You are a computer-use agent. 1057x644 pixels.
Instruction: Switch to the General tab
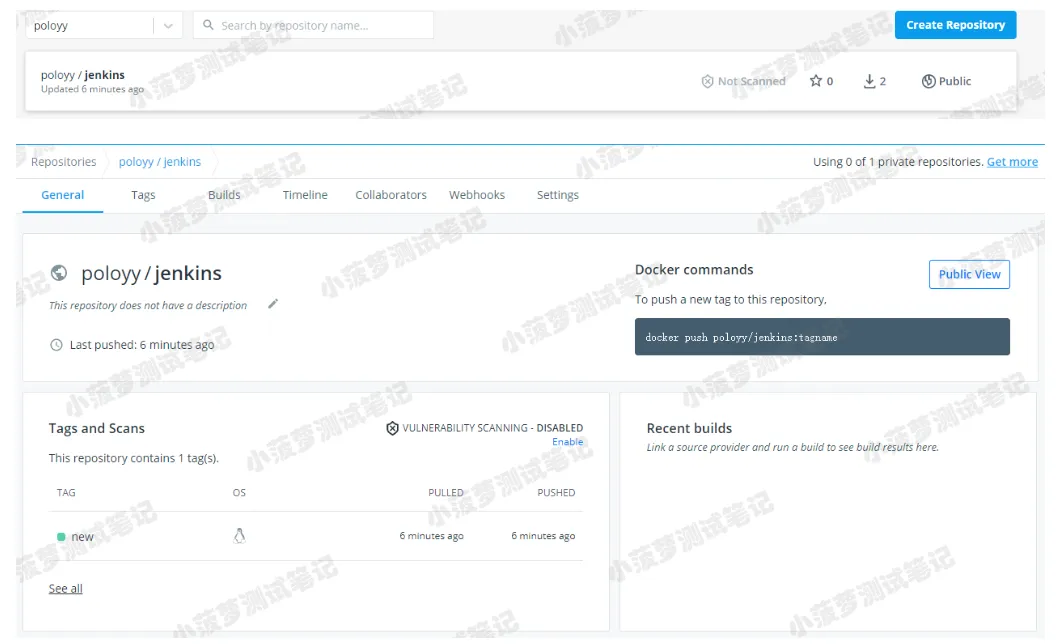click(x=63, y=195)
